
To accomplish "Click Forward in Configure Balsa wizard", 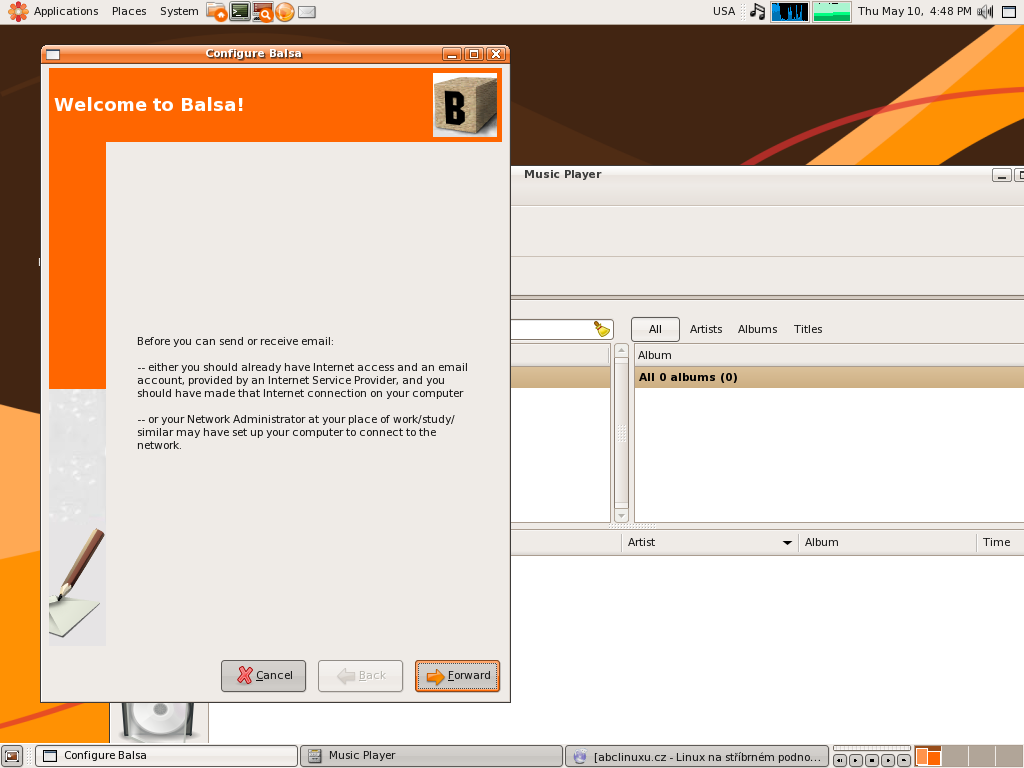I will tap(457, 675).
